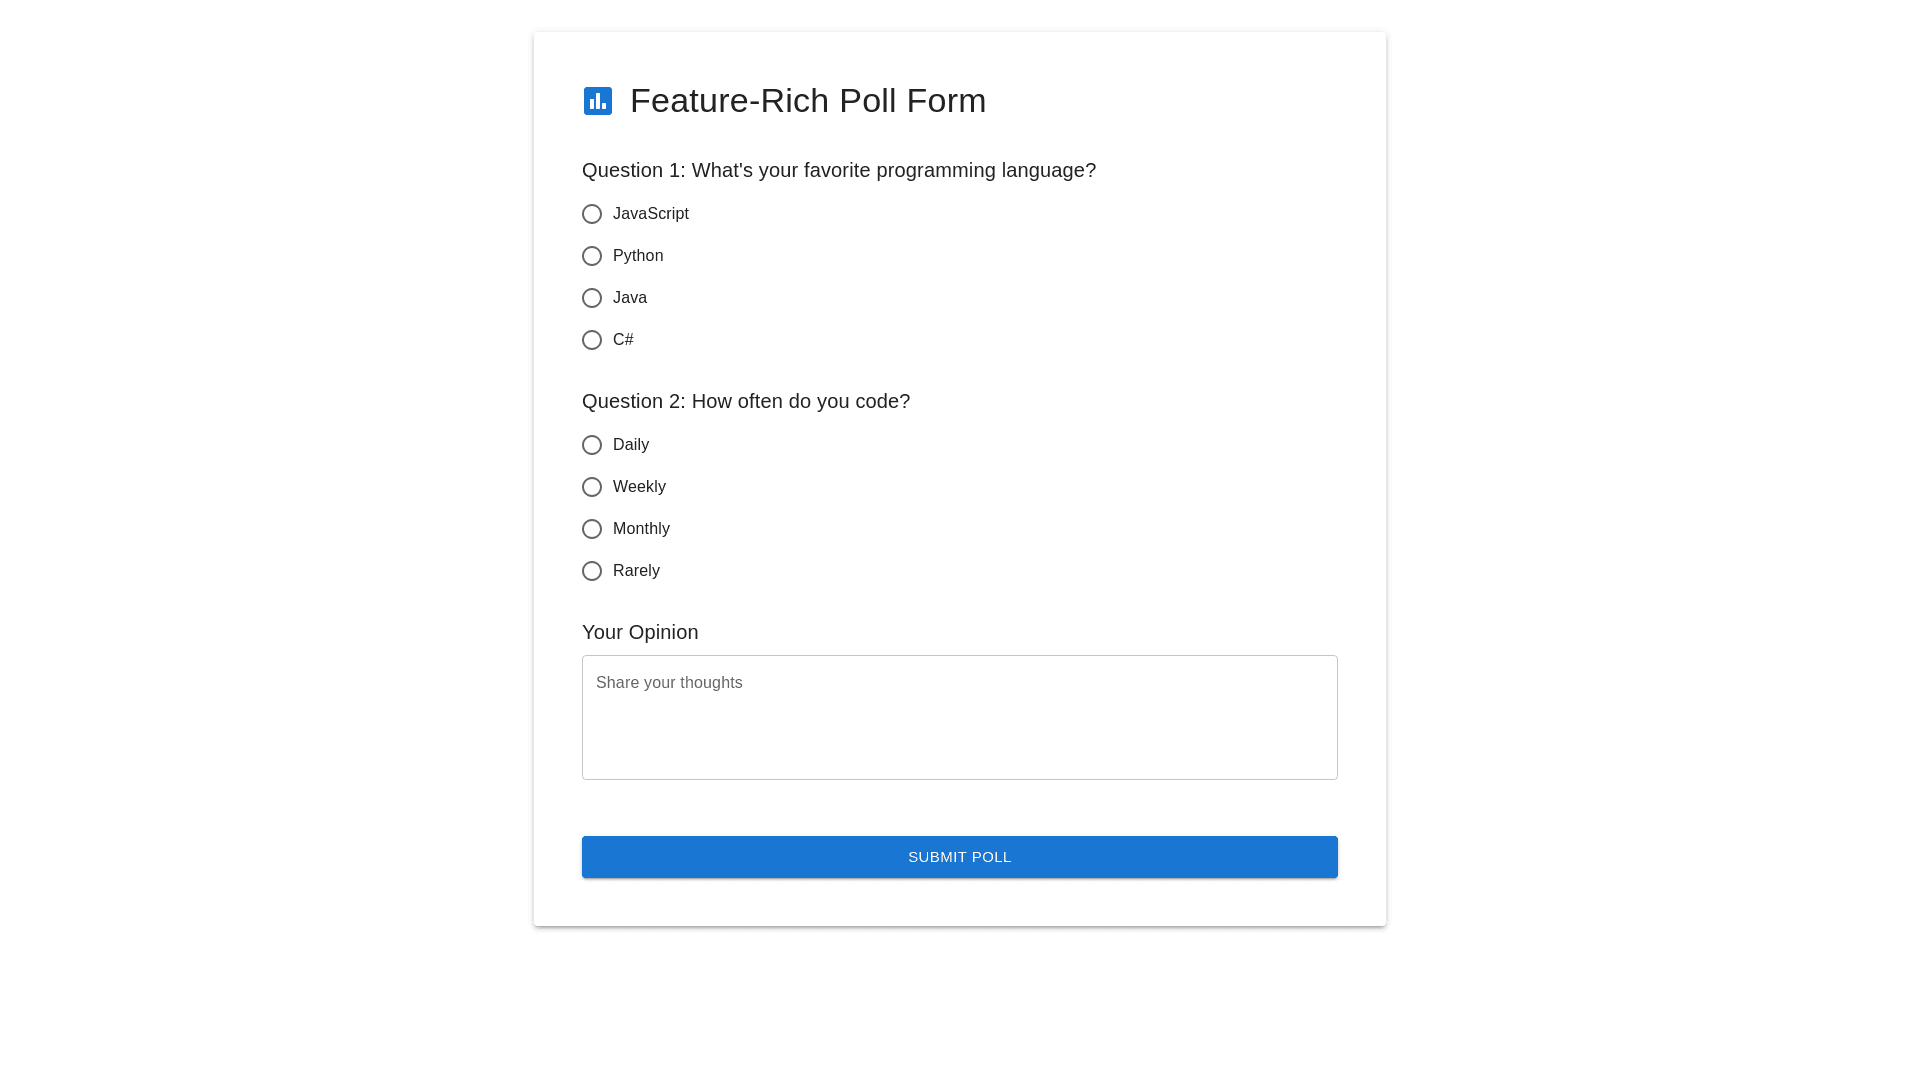Click the Question 2 heading text
Image resolution: width=1920 pixels, height=1080 pixels.
click(745, 401)
